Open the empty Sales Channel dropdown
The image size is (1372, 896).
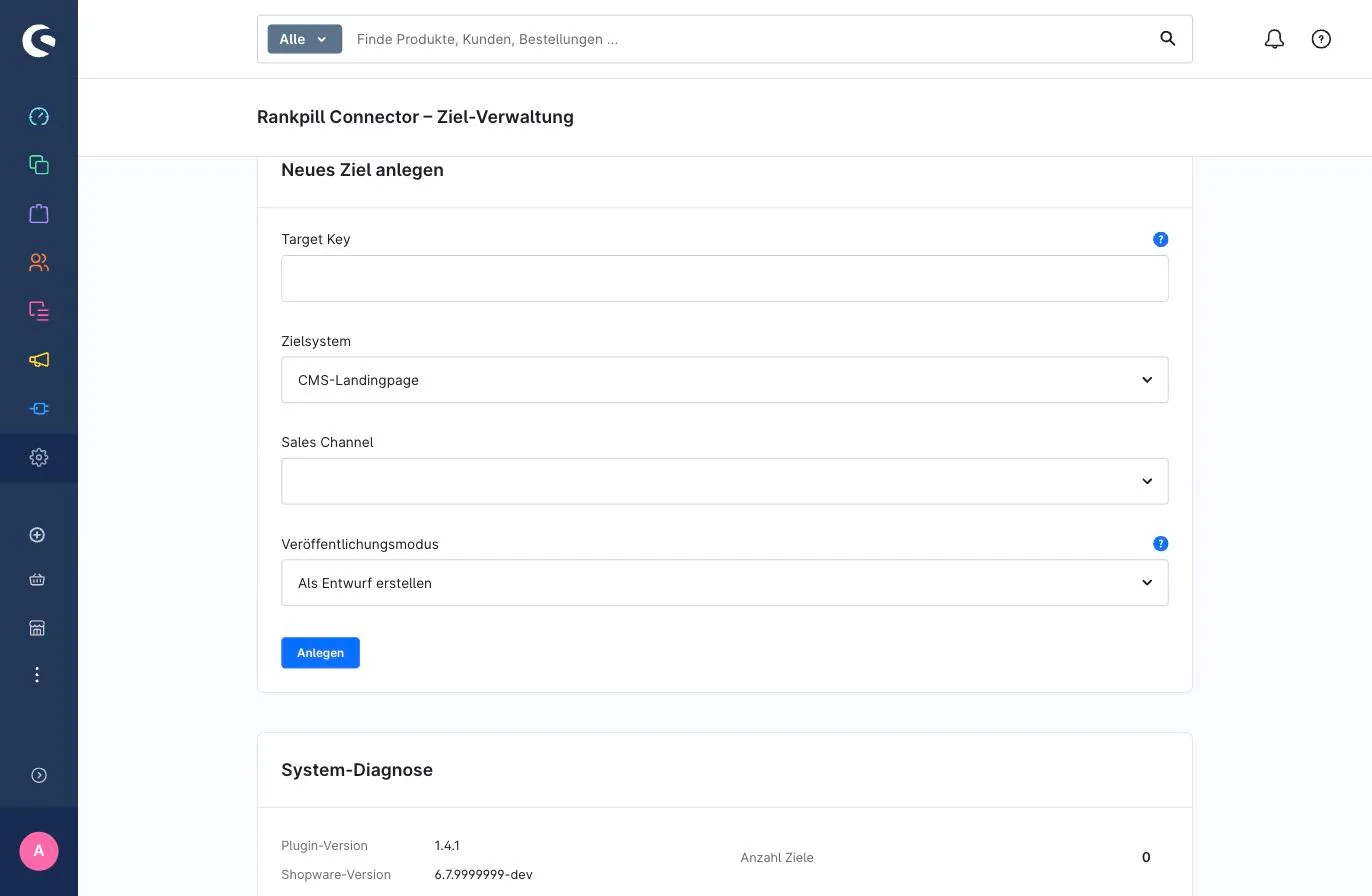click(x=725, y=481)
